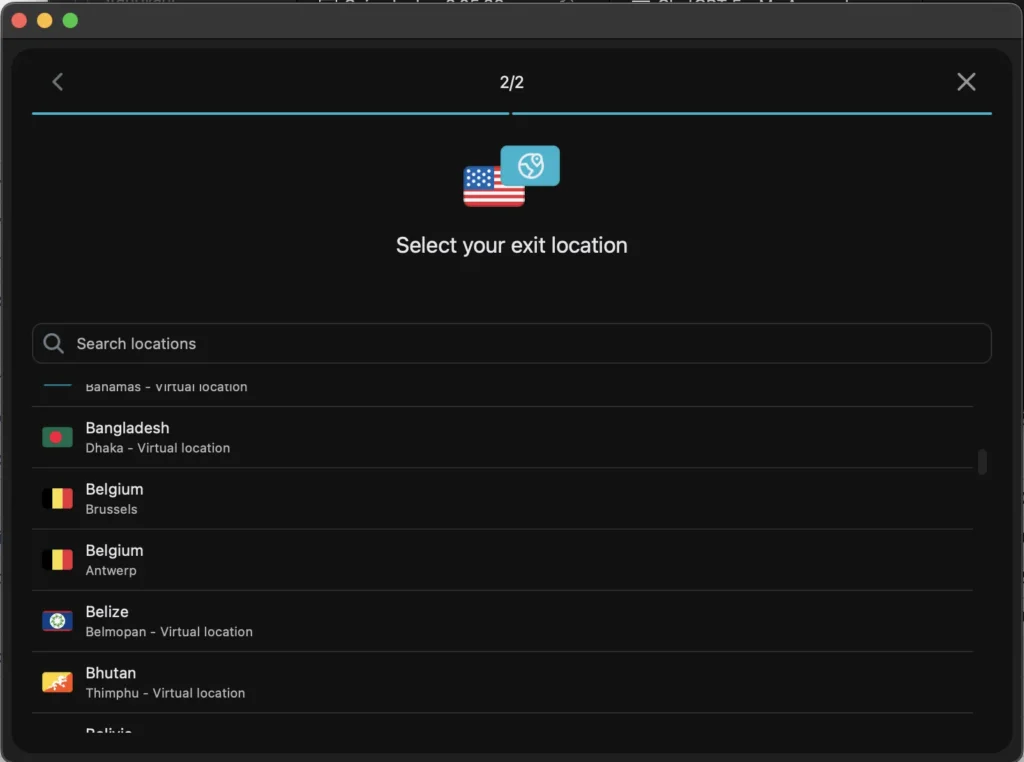The height and width of the screenshot is (762, 1024).
Task: Pick the Antwerp server entry
Action: 500,560
